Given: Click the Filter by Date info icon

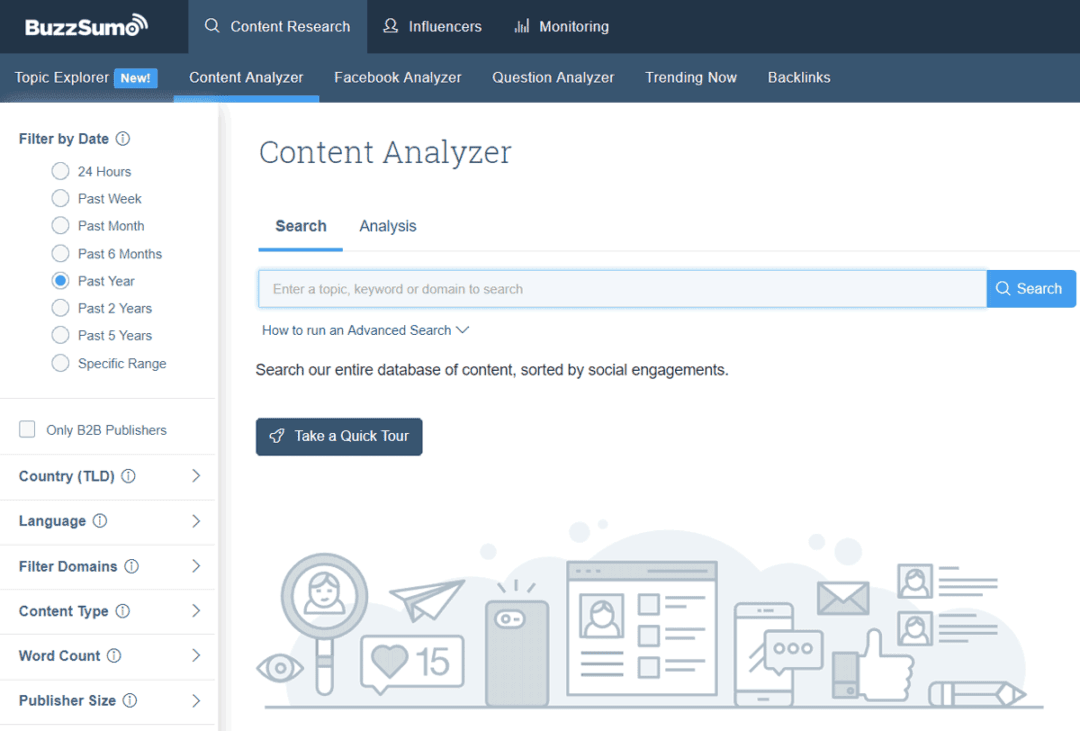Looking at the screenshot, I should [x=123, y=138].
